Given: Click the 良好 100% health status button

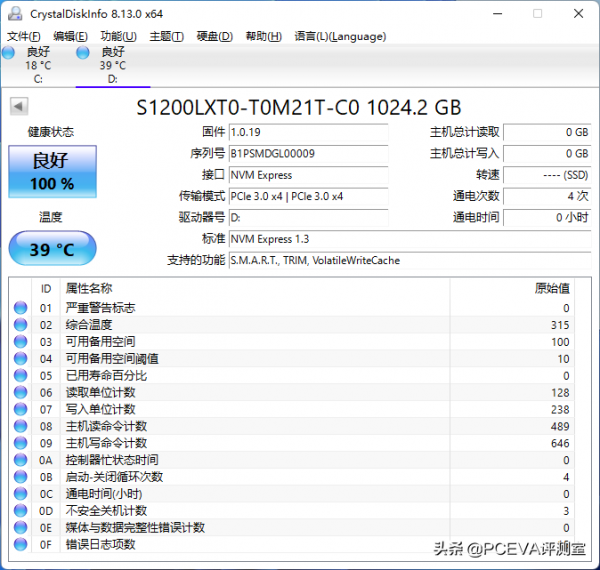Looking at the screenshot, I should pyautogui.click(x=52, y=171).
